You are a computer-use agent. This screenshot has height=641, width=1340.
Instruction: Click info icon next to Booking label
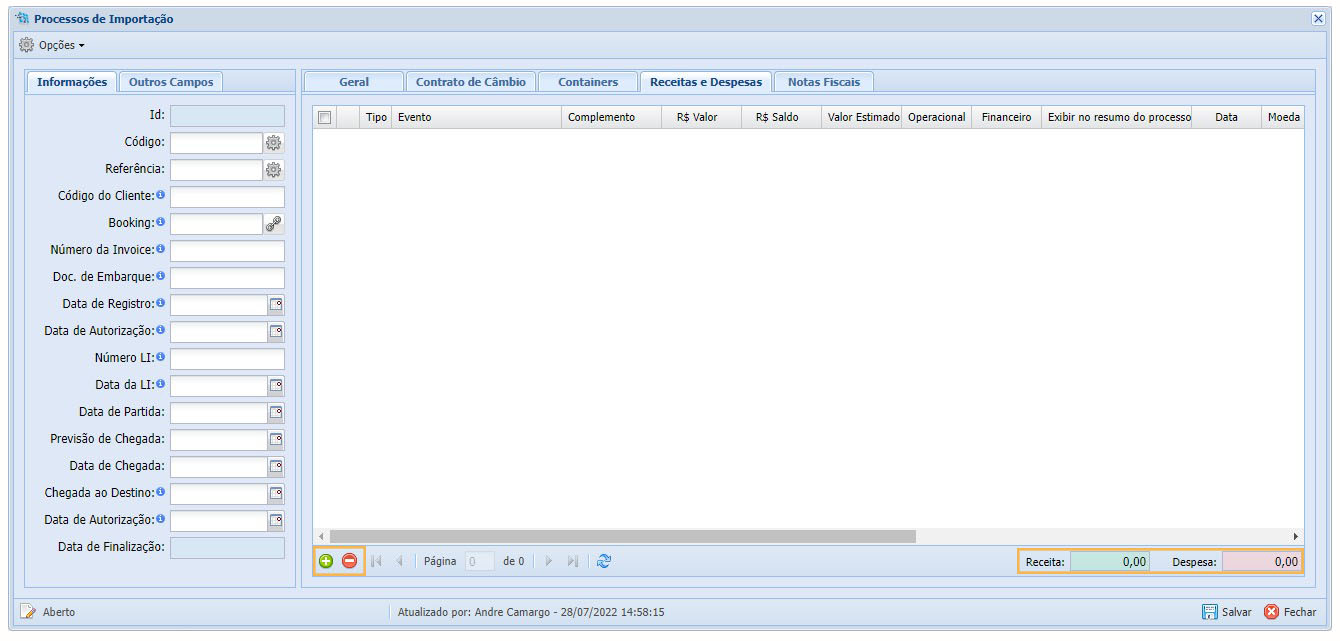(x=161, y=221)
